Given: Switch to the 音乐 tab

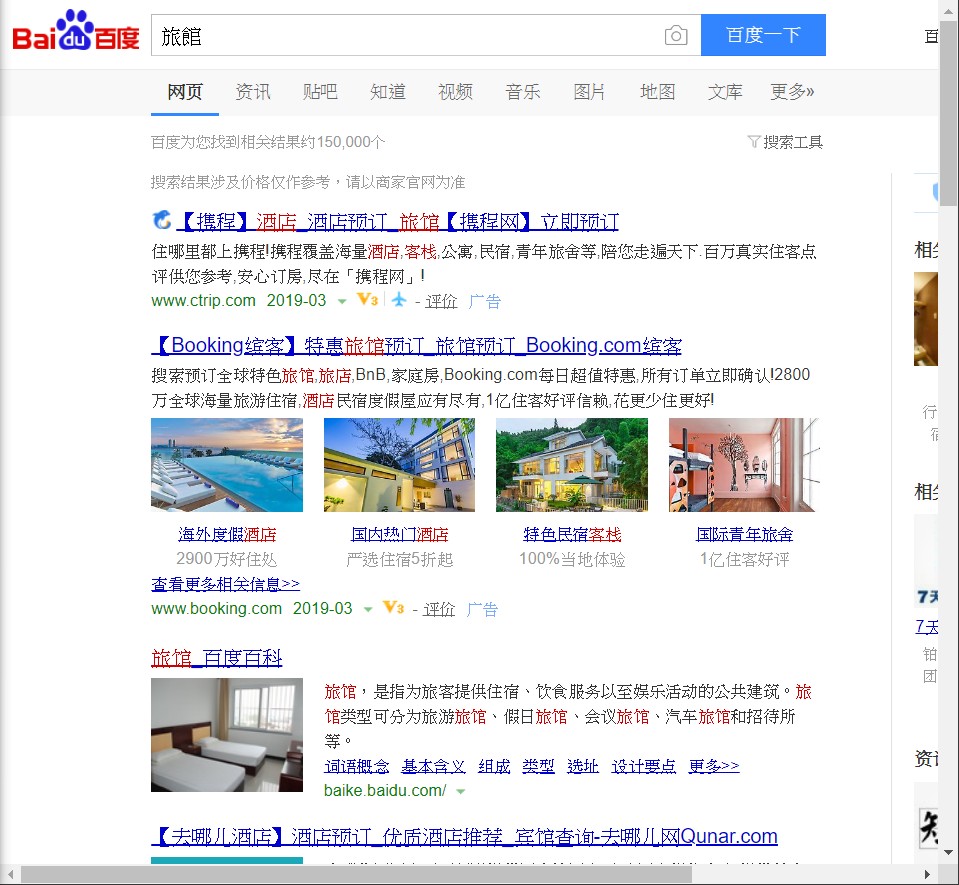Looking at the screenshot, I should click(523, 92).
